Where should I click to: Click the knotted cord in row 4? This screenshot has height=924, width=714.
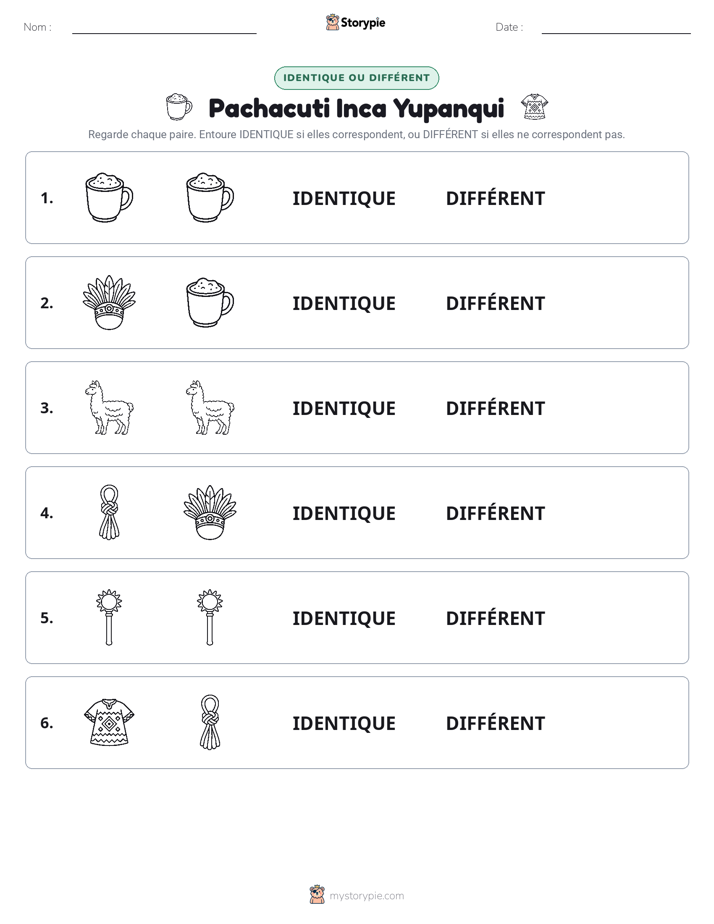pyautogui.click(x=109, y=512)
